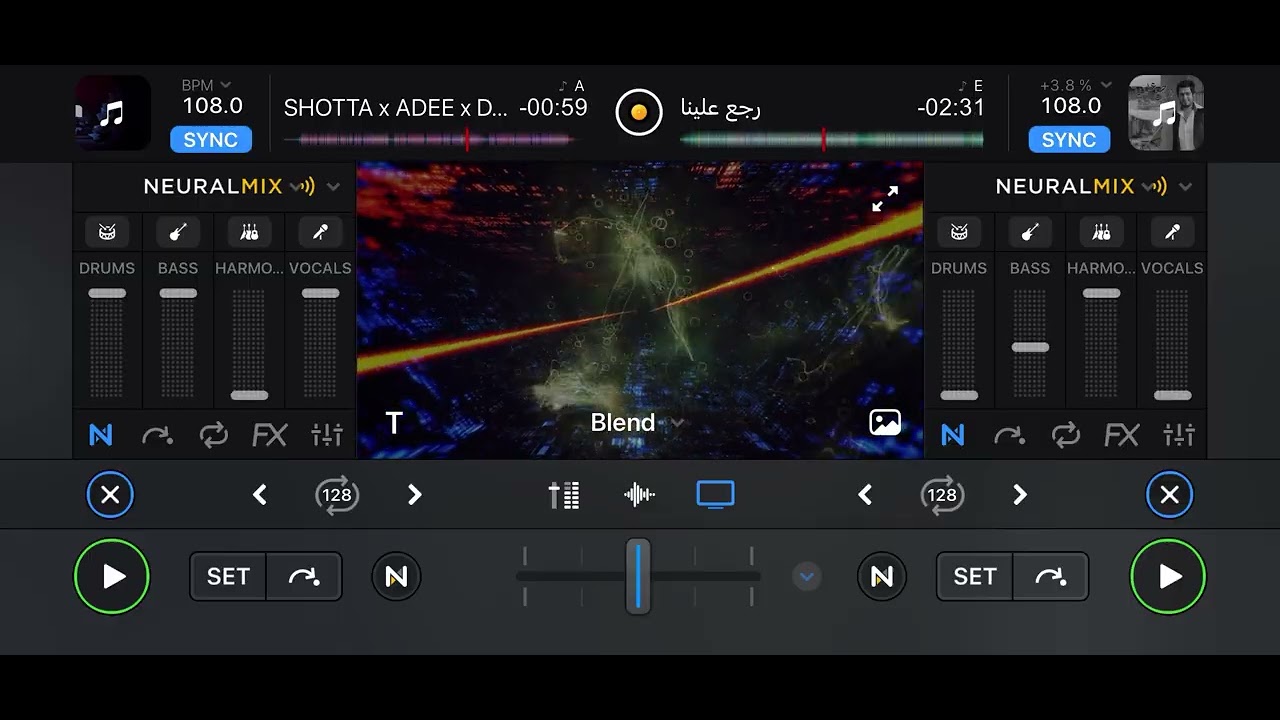1280x720 pixels.
Task: Open left deck cue jump tab
Action: [x=157, y=435]
